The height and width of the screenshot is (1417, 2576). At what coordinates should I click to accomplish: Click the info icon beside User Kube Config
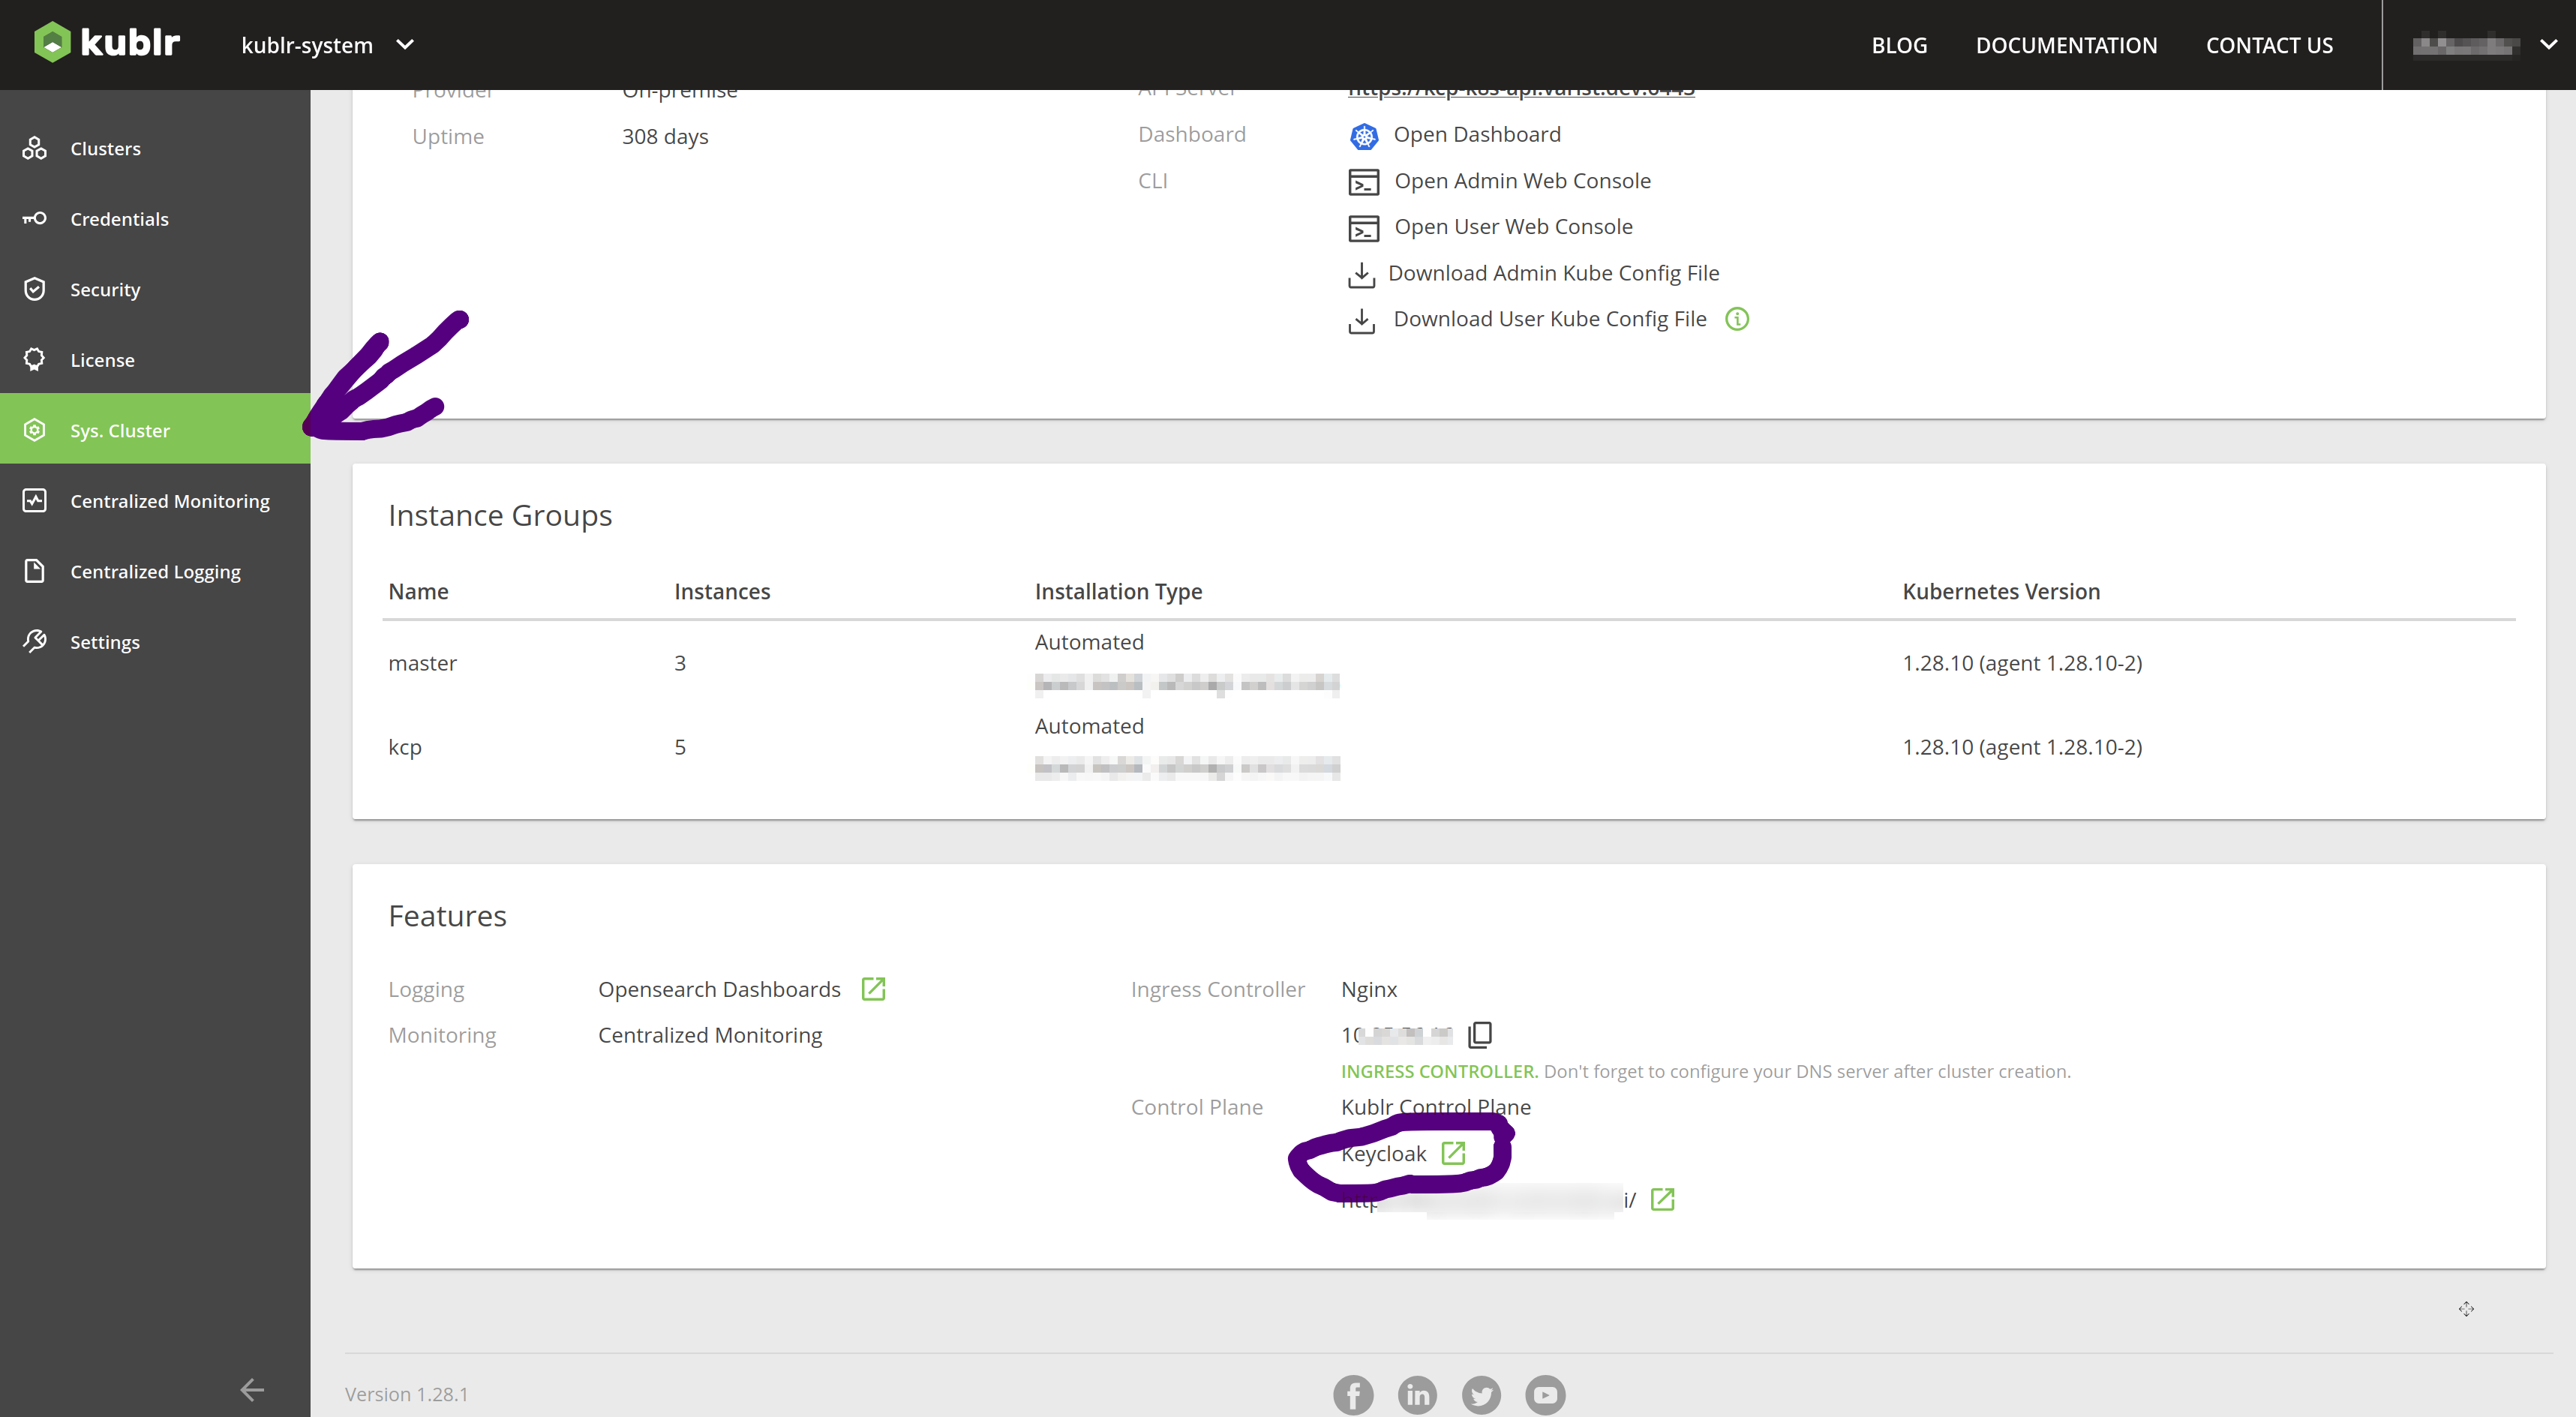1736,319
